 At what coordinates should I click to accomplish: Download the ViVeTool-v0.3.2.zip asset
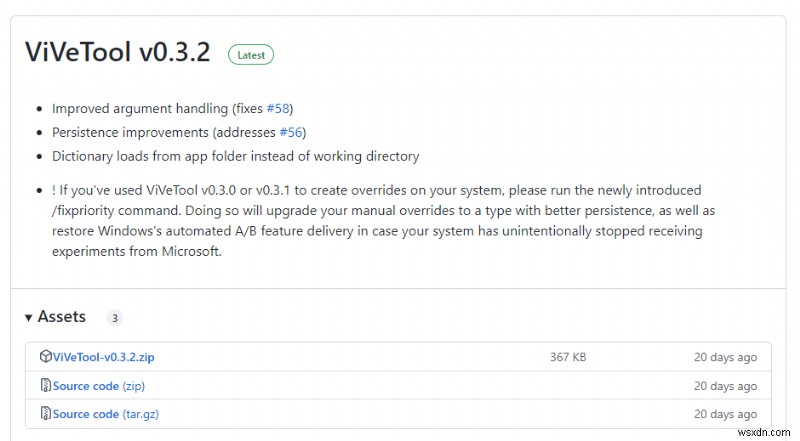[x=103, y=357]
